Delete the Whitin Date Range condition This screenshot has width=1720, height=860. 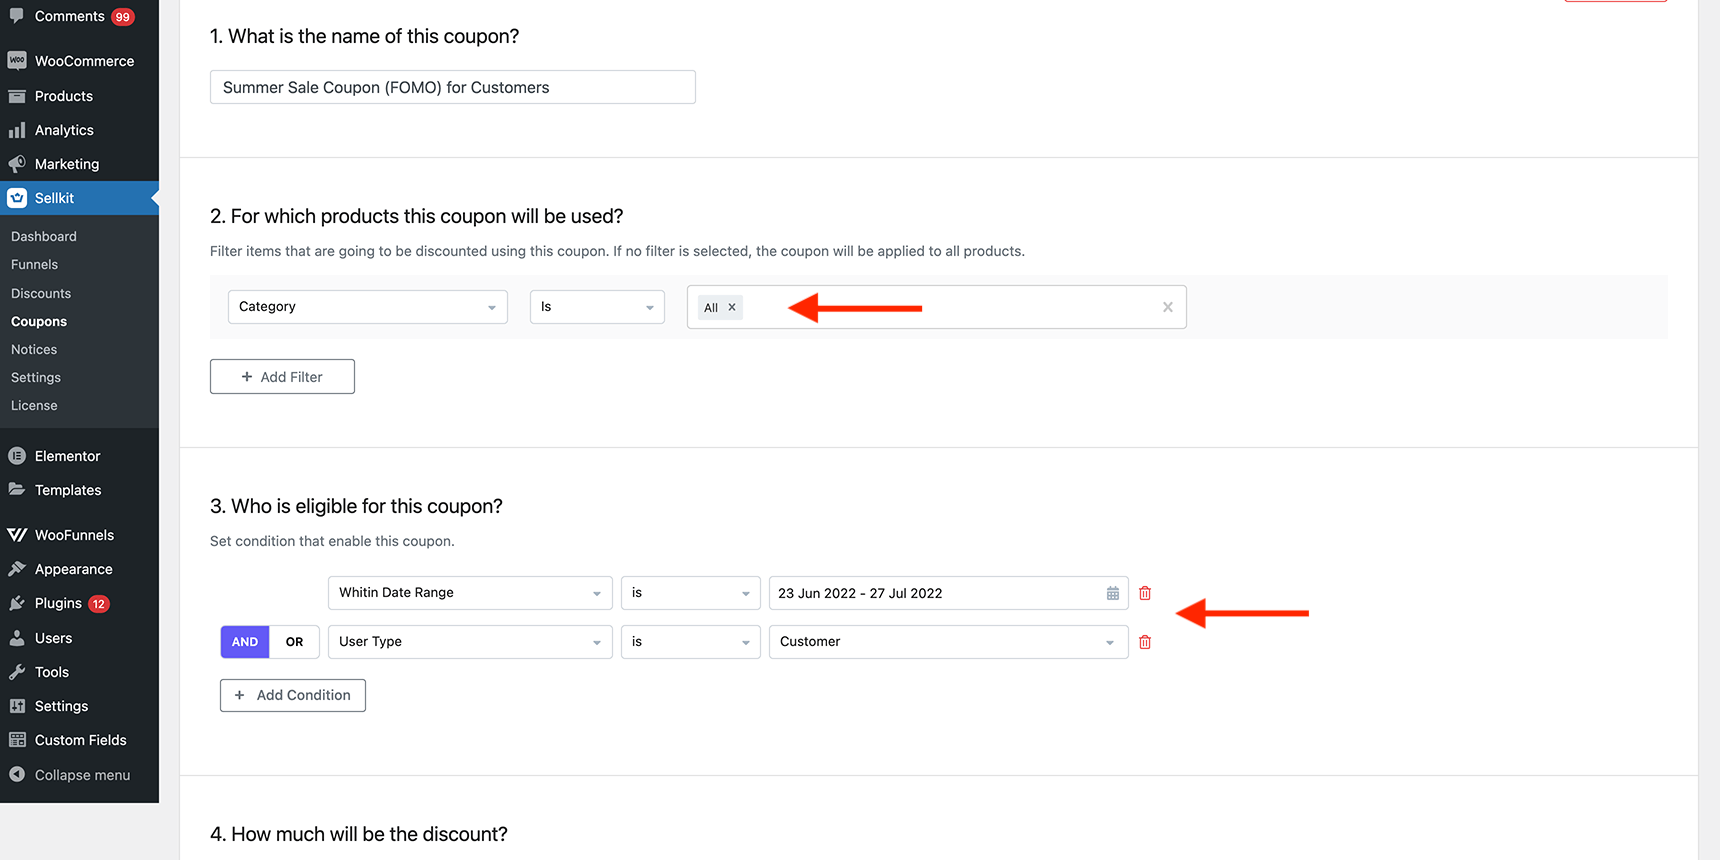point(1145,593)
